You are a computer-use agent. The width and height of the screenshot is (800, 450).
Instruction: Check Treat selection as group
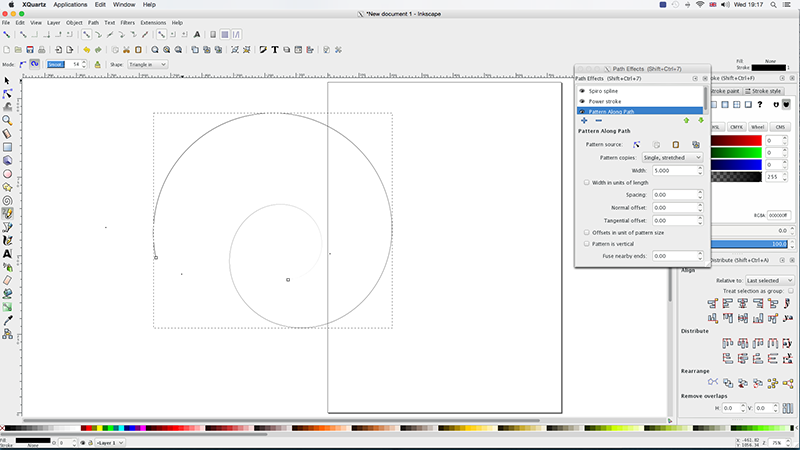(x=791, y=291)
